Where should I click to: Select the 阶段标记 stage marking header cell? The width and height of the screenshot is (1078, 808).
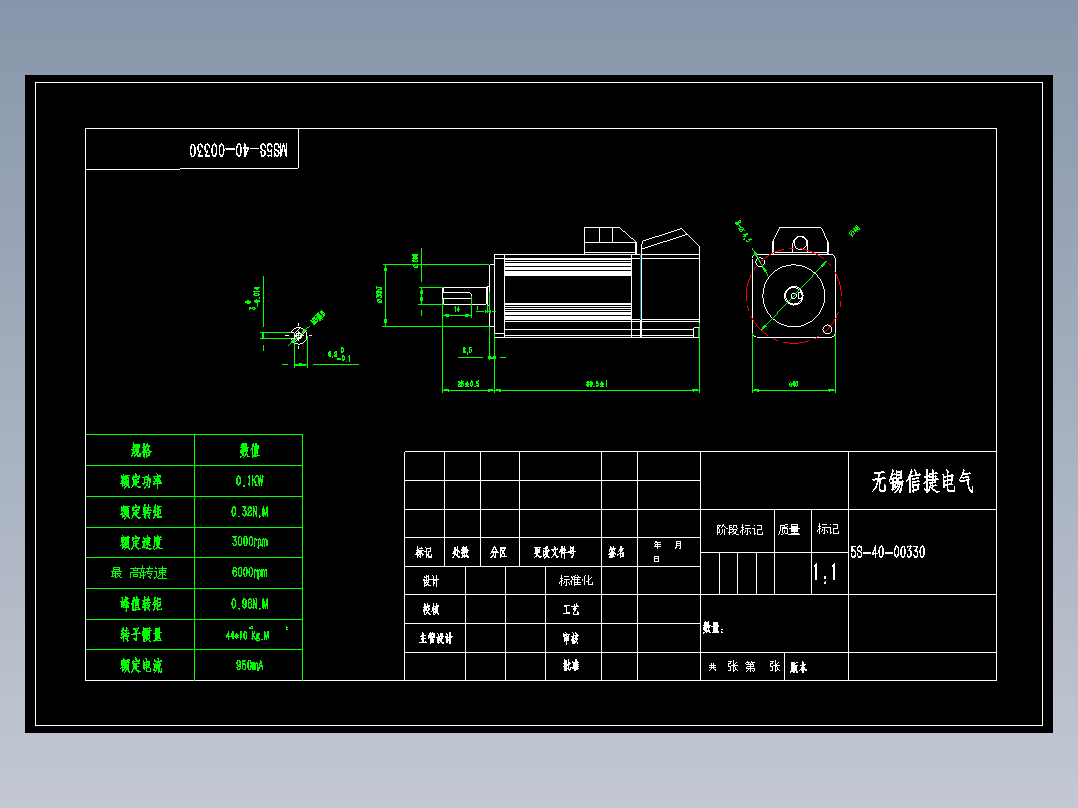741,529
